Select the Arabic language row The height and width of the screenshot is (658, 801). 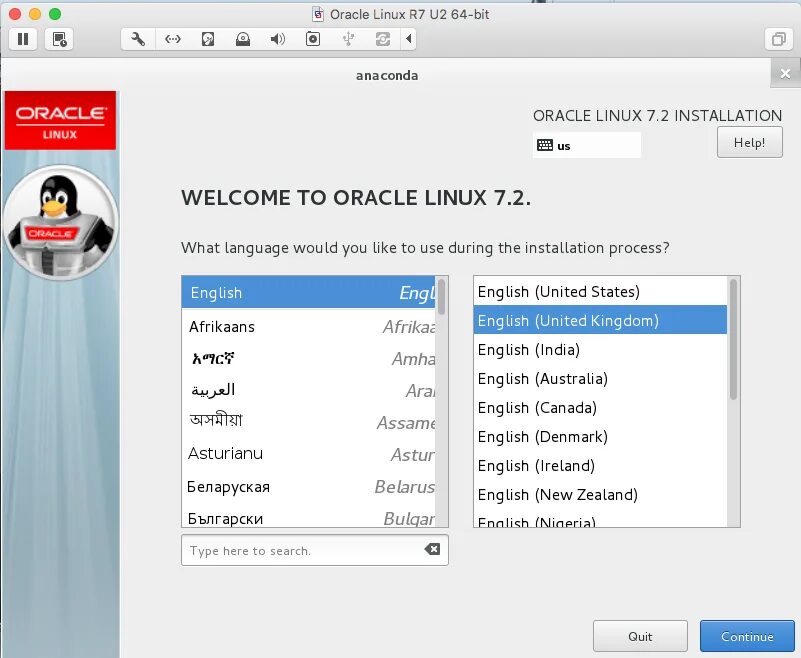(309, 391)
